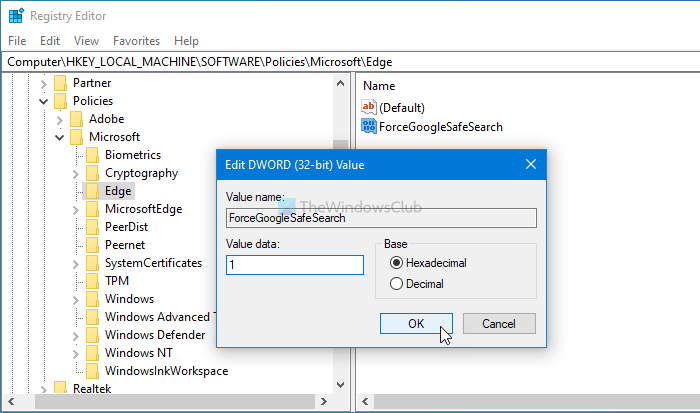Expand the Windows Defender key
Image resolution: width=700 pixels, height=413 pixels.
pyautogui.click(x=75, y=335)
